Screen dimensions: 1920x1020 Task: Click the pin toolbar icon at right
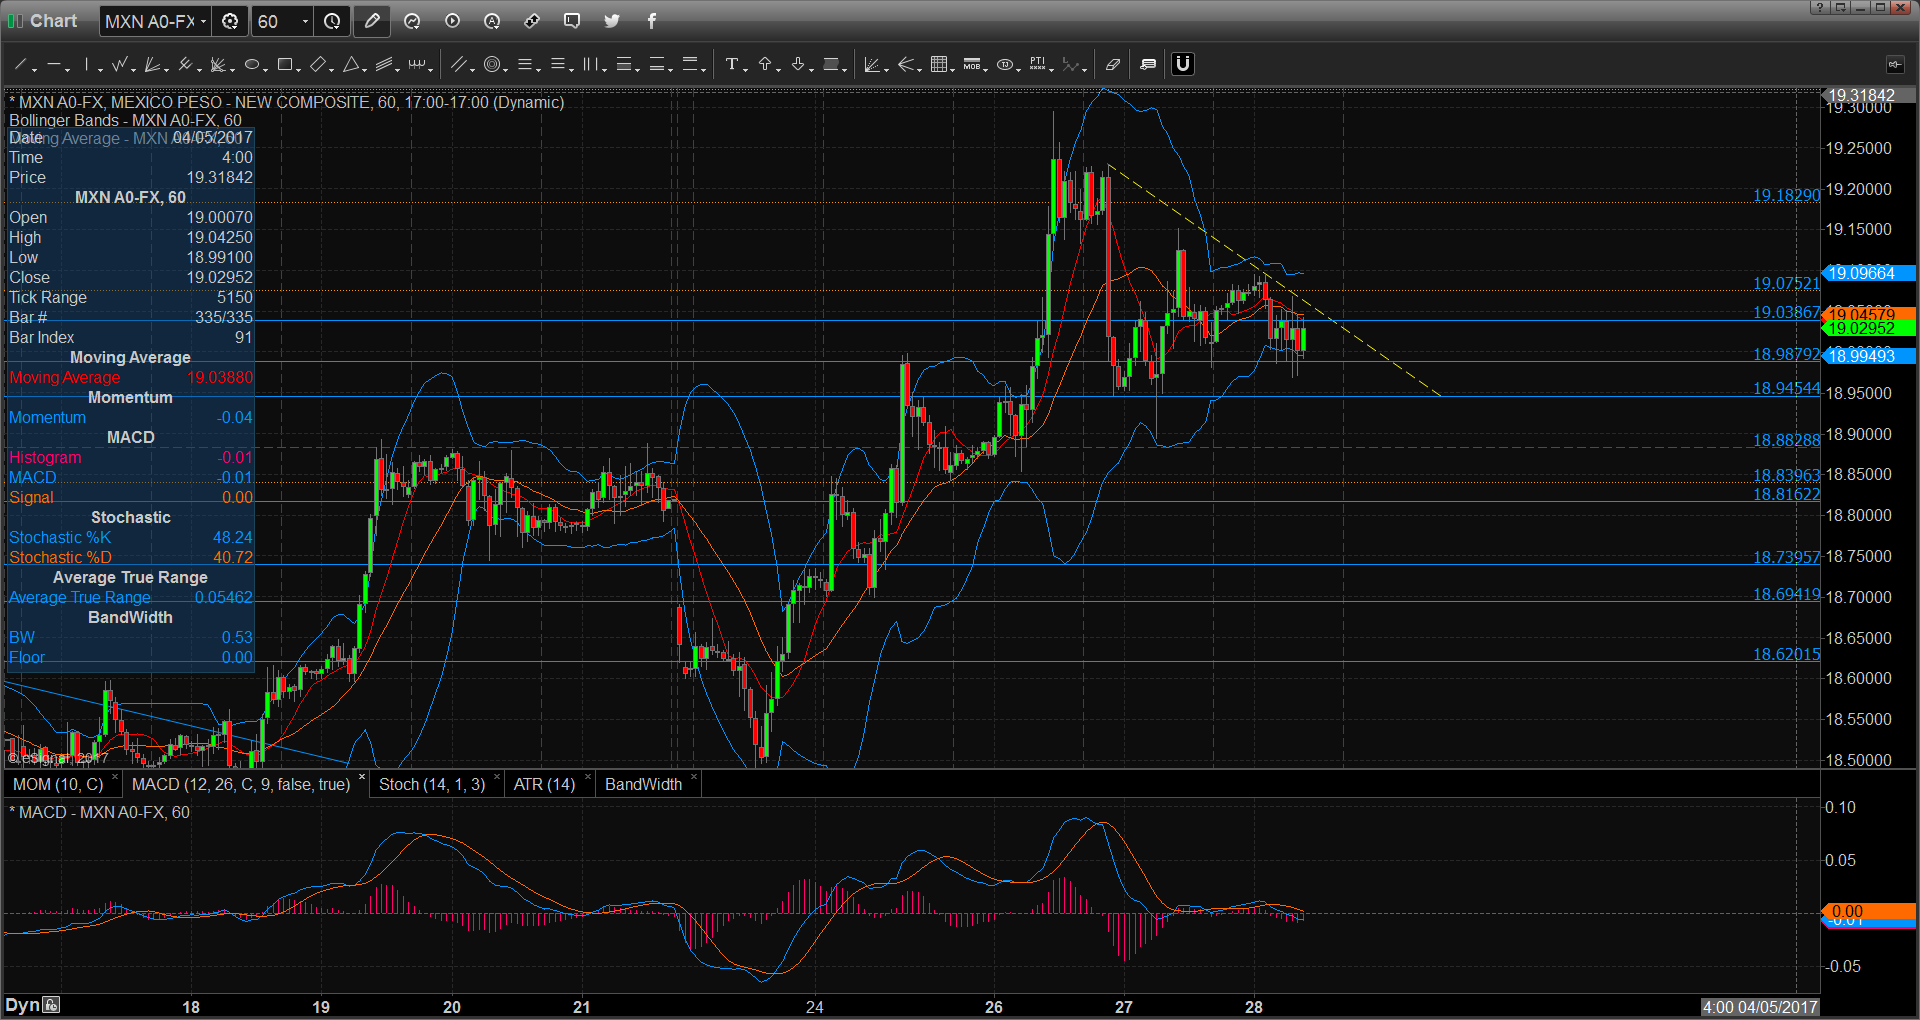1895,65
